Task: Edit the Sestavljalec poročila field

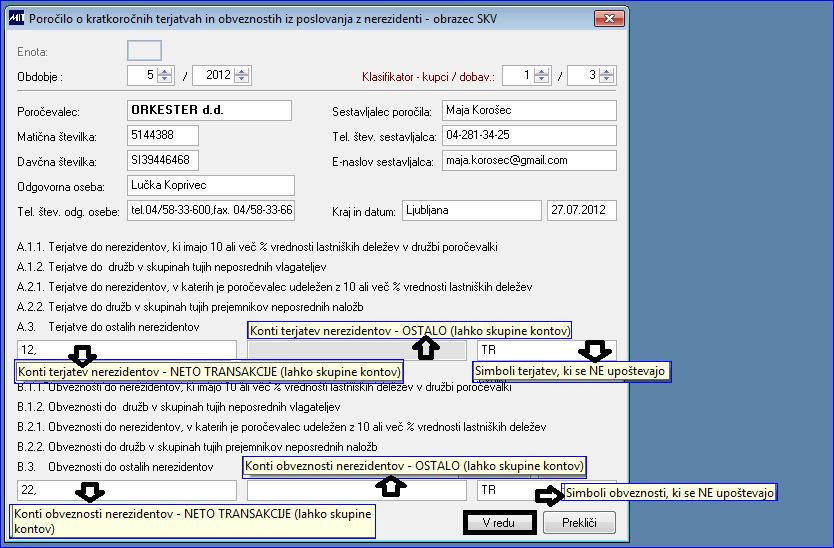Action: [x=529, y=111]
